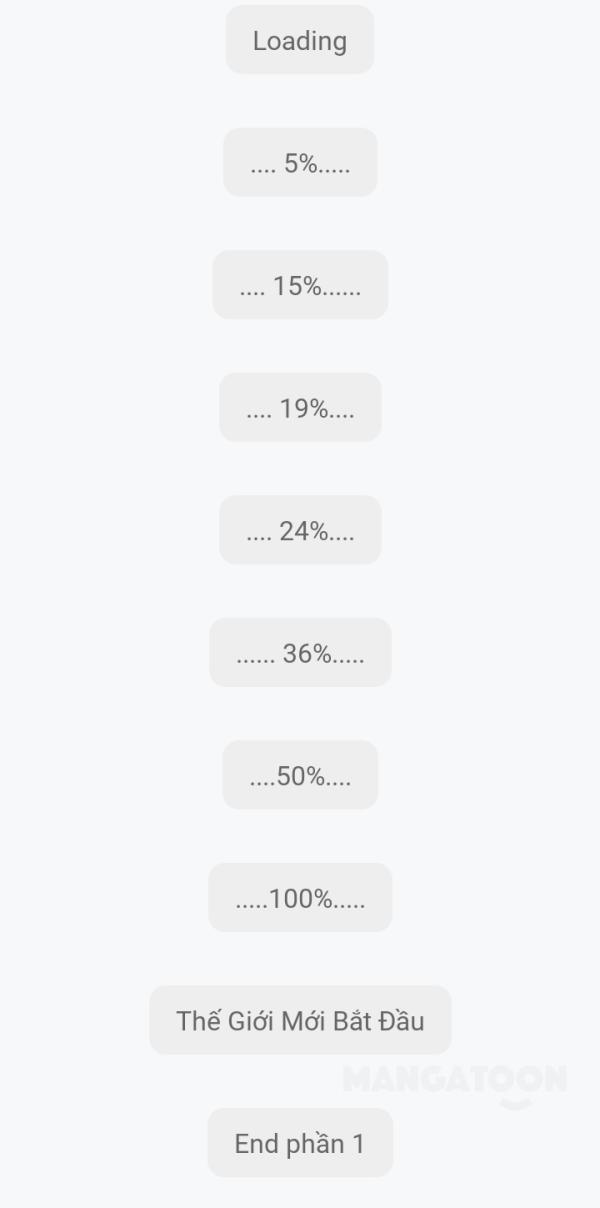Click the bubble reading .... 5%.....
Viewport: 600px width, 1208px height.
[x=300, y=163]
